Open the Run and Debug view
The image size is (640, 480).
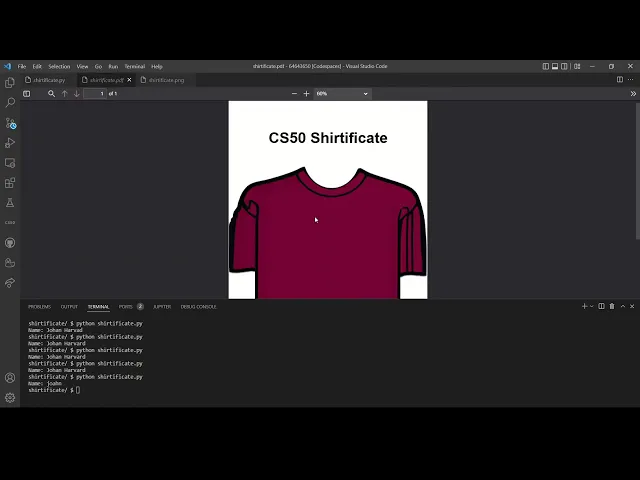point(10,143)
